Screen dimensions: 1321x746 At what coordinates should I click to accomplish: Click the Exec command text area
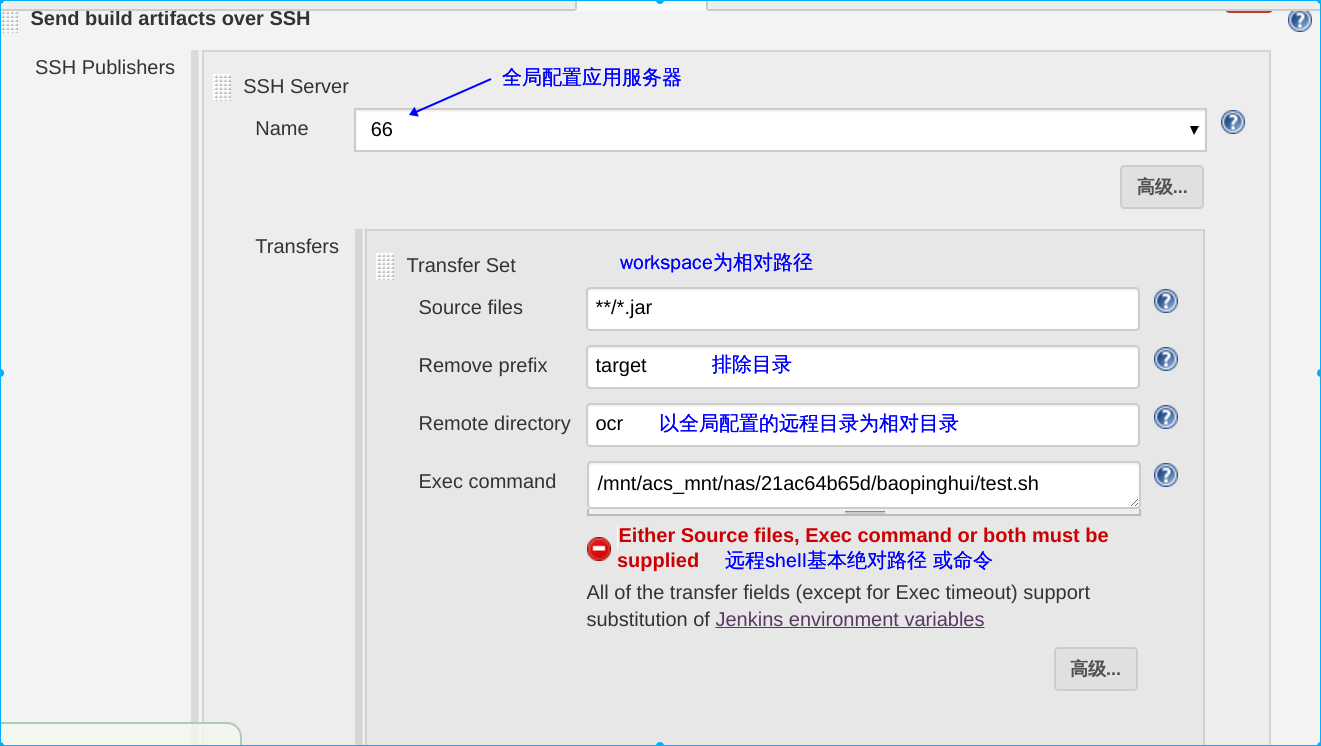point(862,484)
